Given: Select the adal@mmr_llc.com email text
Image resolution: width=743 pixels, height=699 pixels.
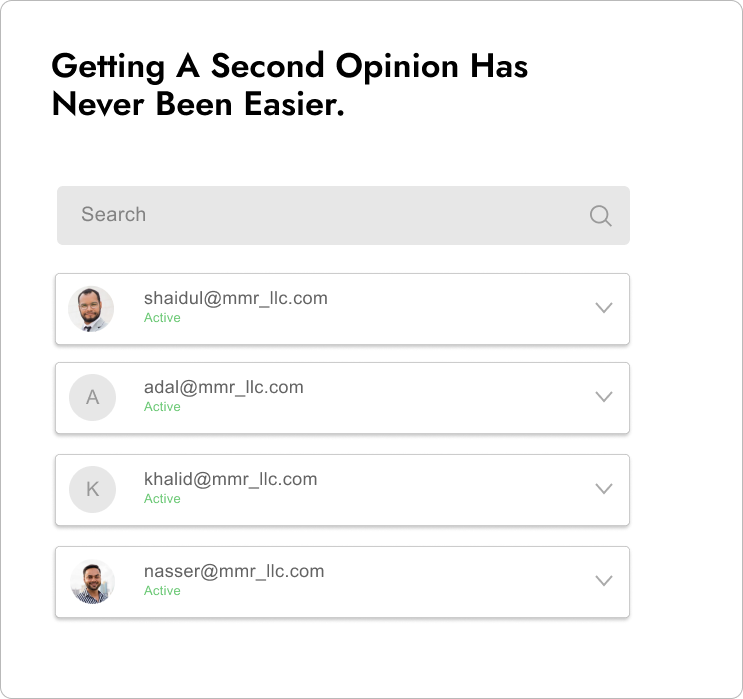Looking at the screenshot, I should [x=224, y=387].
